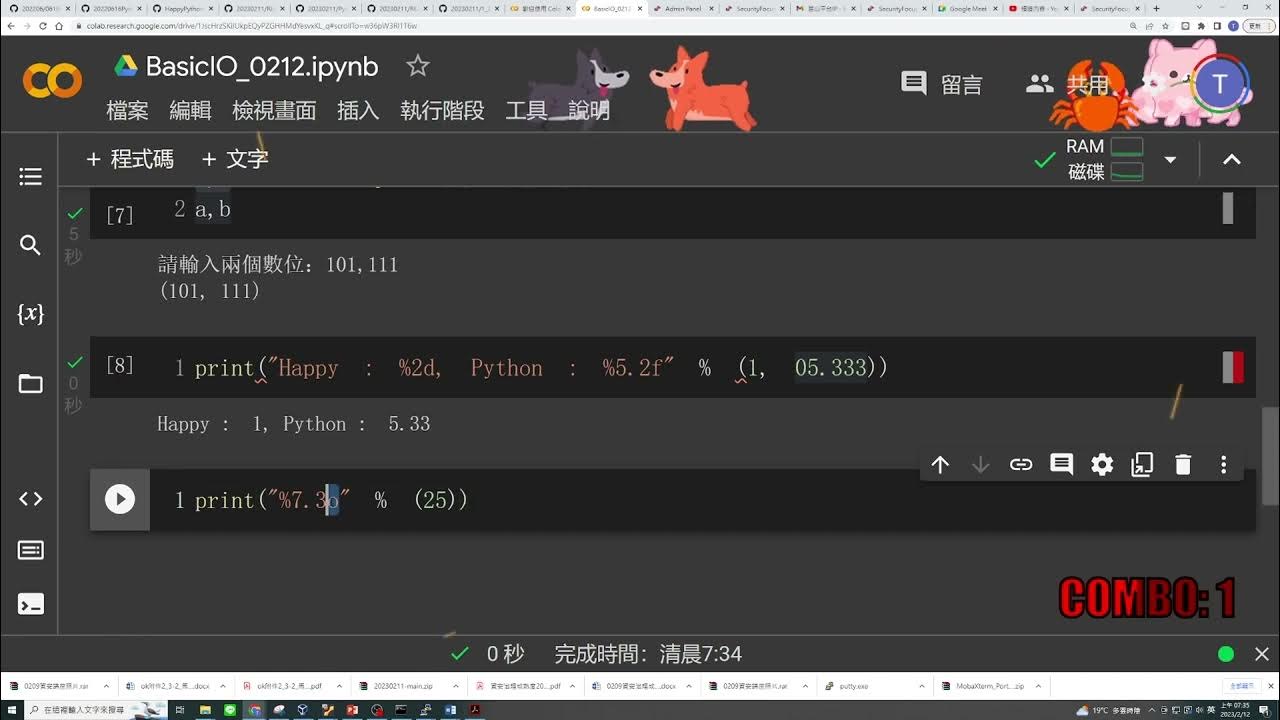1280x720 pixels.
Task: Open the 檢視畫面 menu
Action: pos(274,111)
